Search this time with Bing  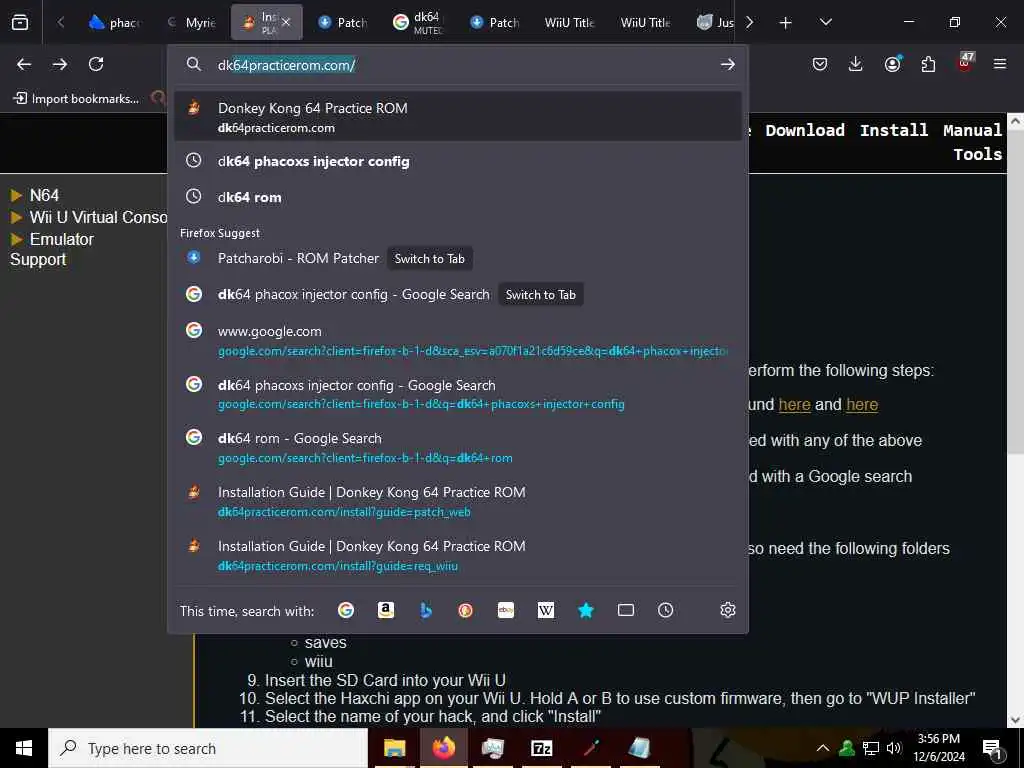[426, 610]
